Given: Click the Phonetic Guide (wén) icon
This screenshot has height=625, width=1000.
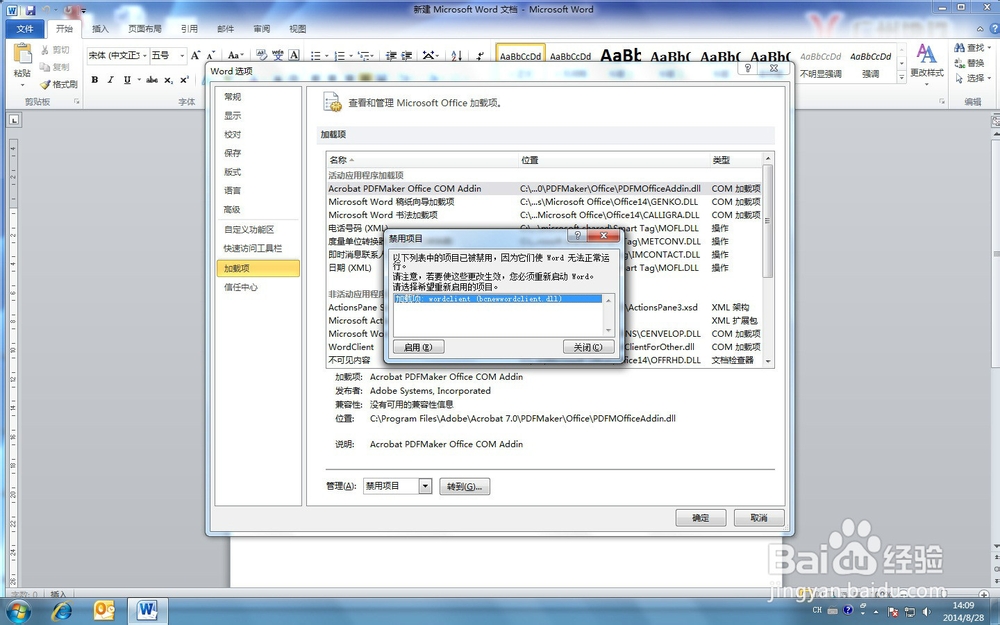Looking at the screenshot, I should (278, 55).
